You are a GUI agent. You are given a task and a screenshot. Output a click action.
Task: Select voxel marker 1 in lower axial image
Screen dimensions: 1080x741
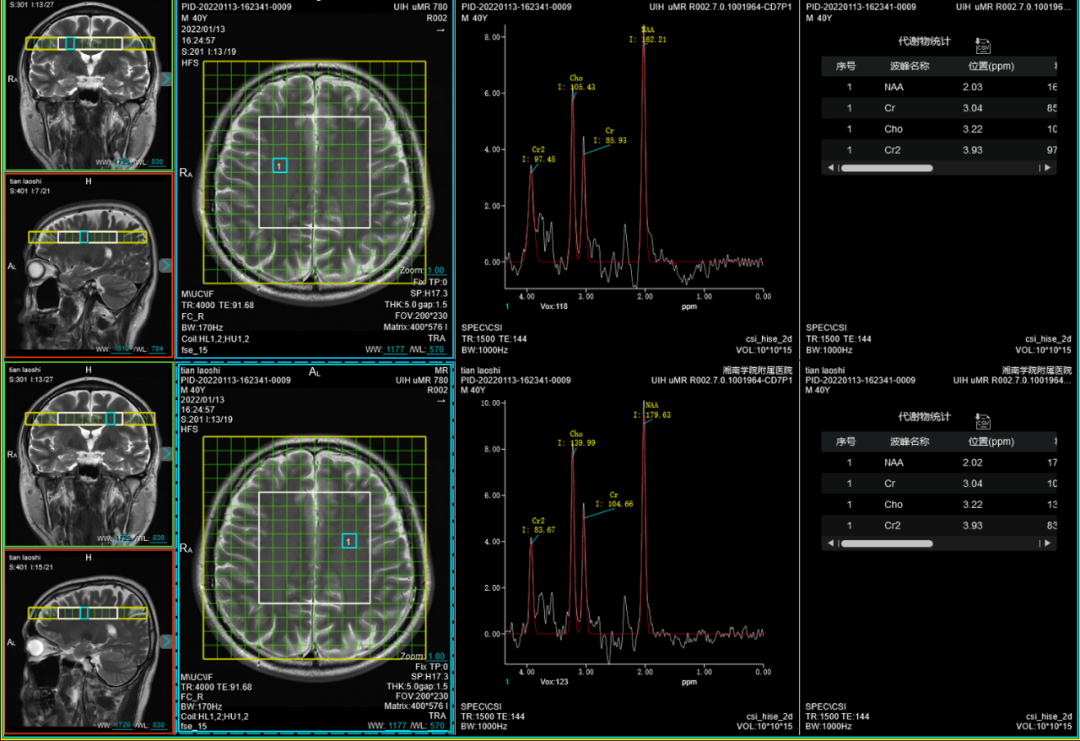(349, 541)
